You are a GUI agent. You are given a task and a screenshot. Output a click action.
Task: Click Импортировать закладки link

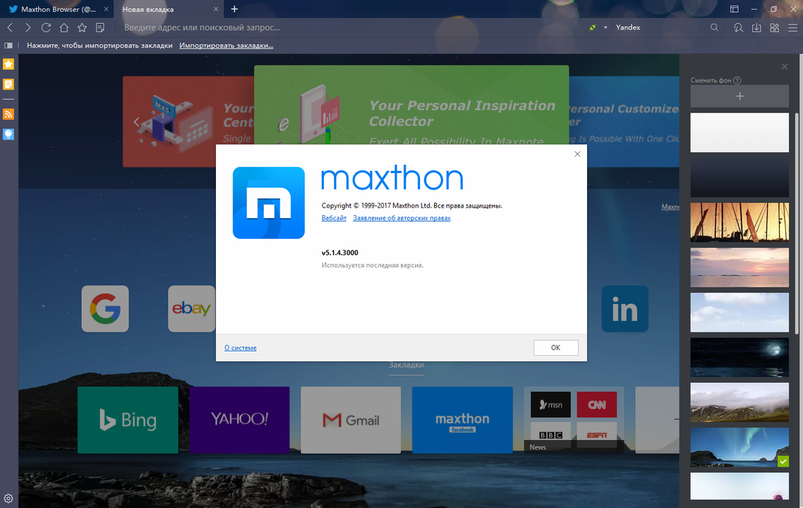tap(226, 46)
